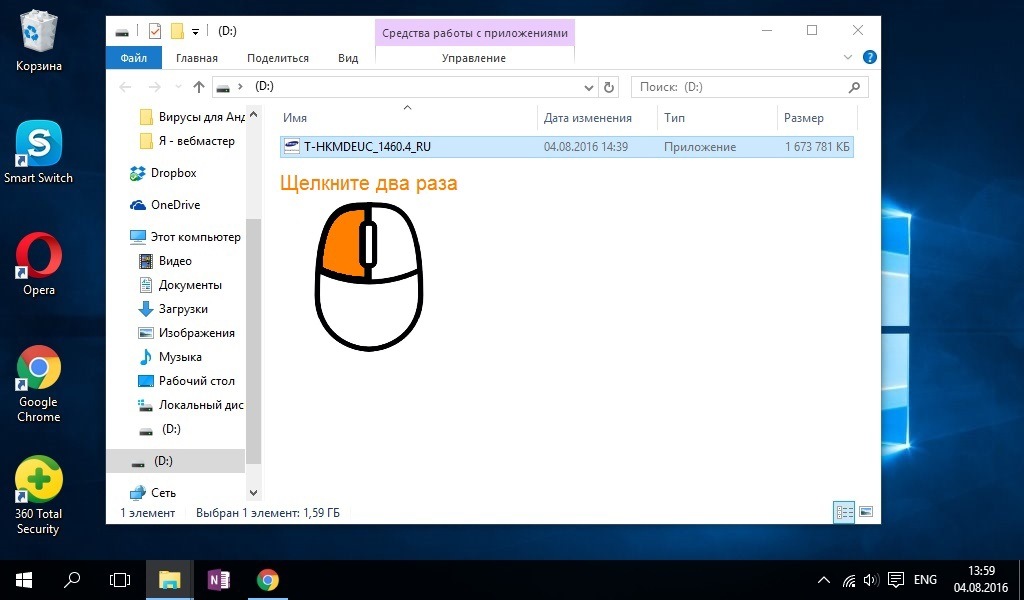Open the Recycle Bin desktop icon
The image size is (1024, 600).
39,40
